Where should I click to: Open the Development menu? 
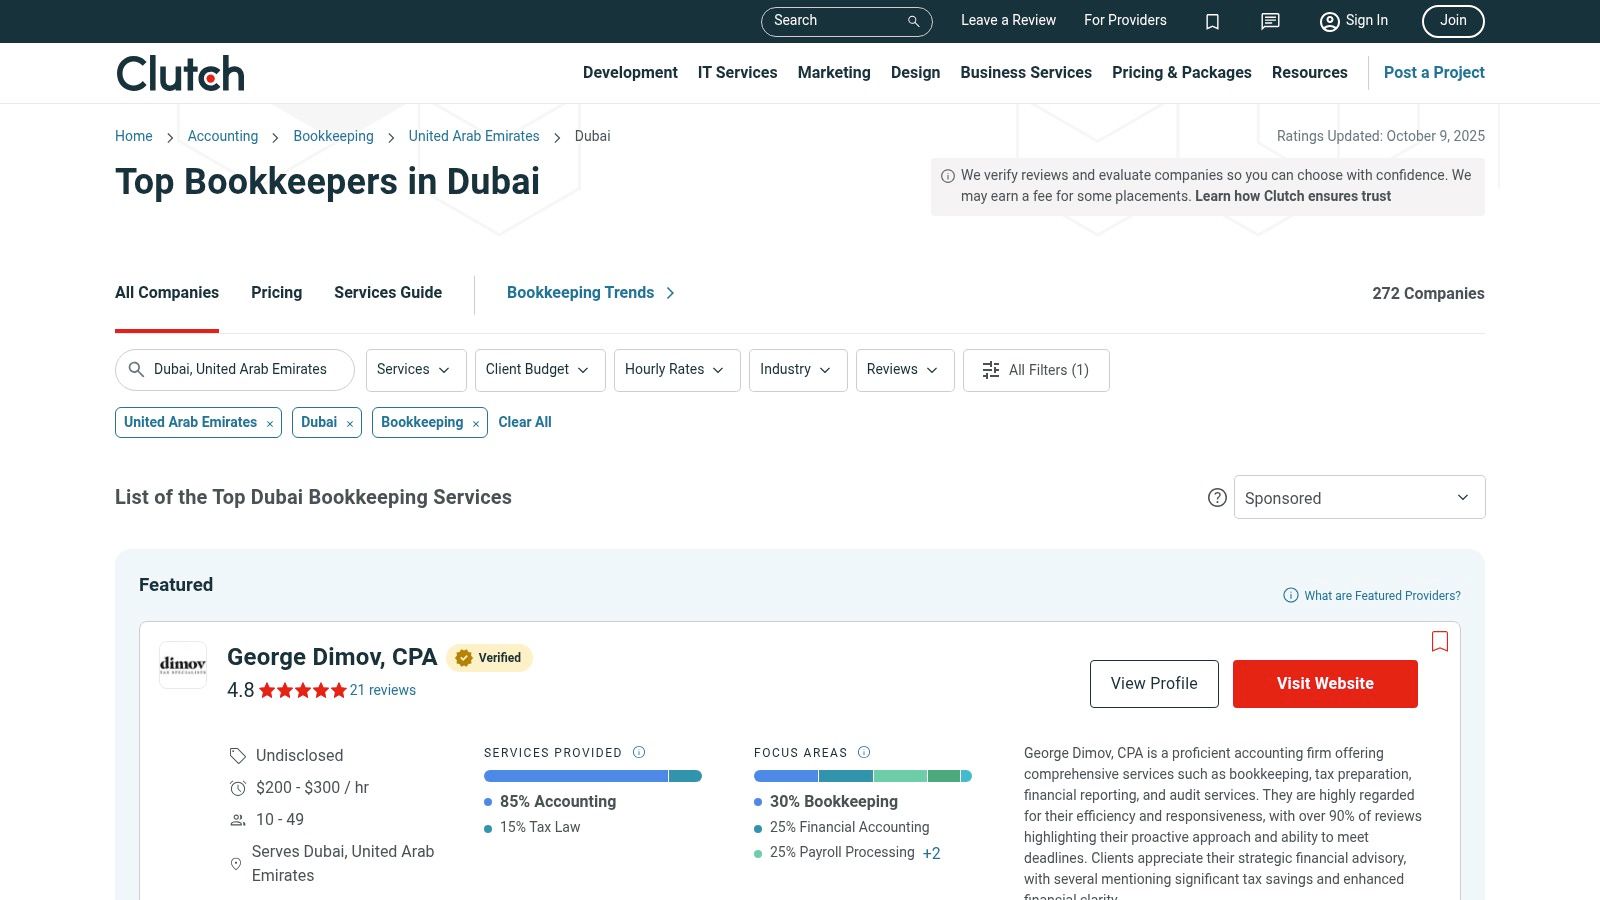630,72
